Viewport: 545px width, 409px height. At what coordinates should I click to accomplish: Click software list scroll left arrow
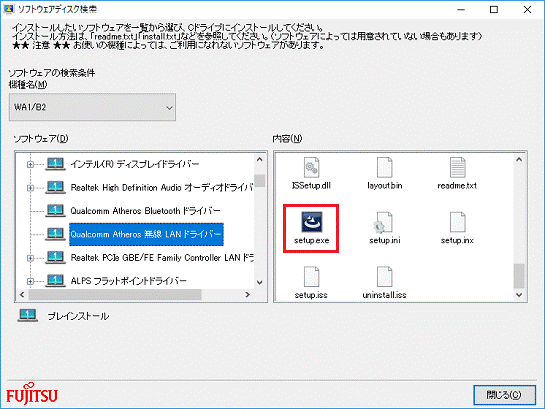(x=22, y=295)
